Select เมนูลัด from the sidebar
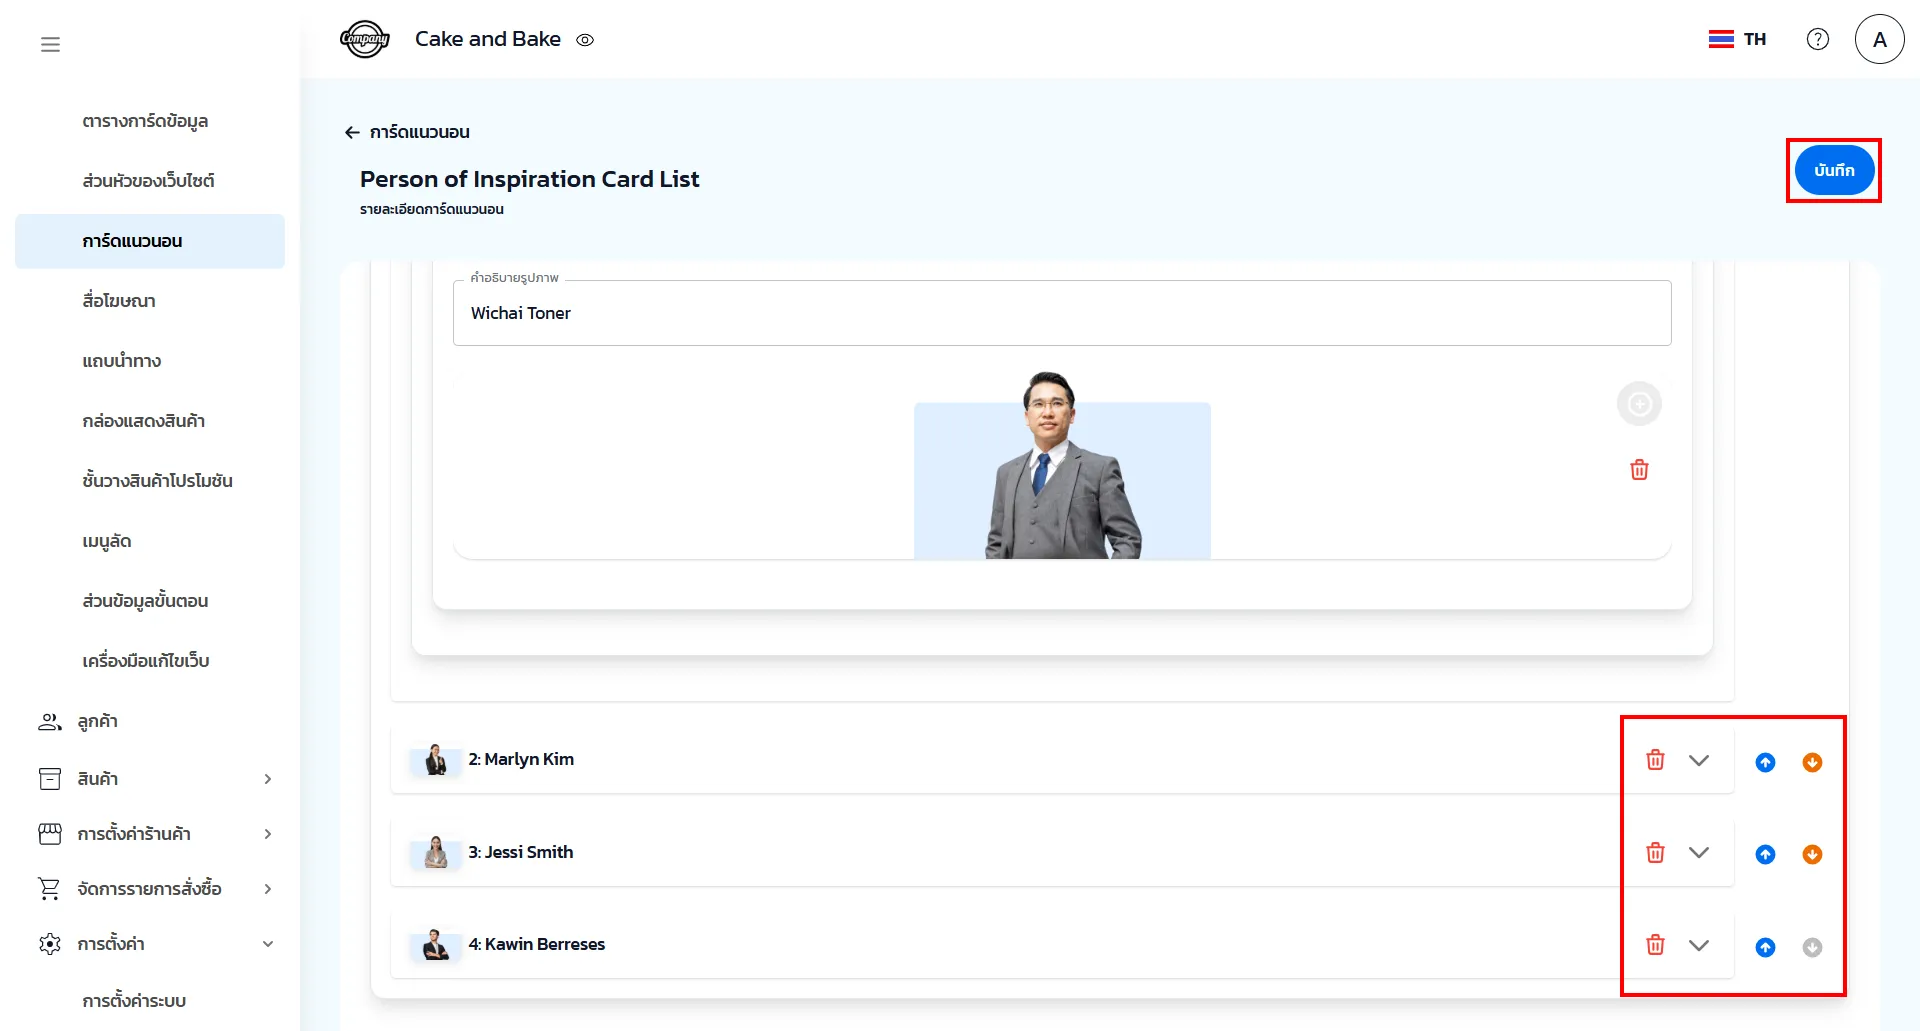 pyautogui.click(x=107, y=541)
